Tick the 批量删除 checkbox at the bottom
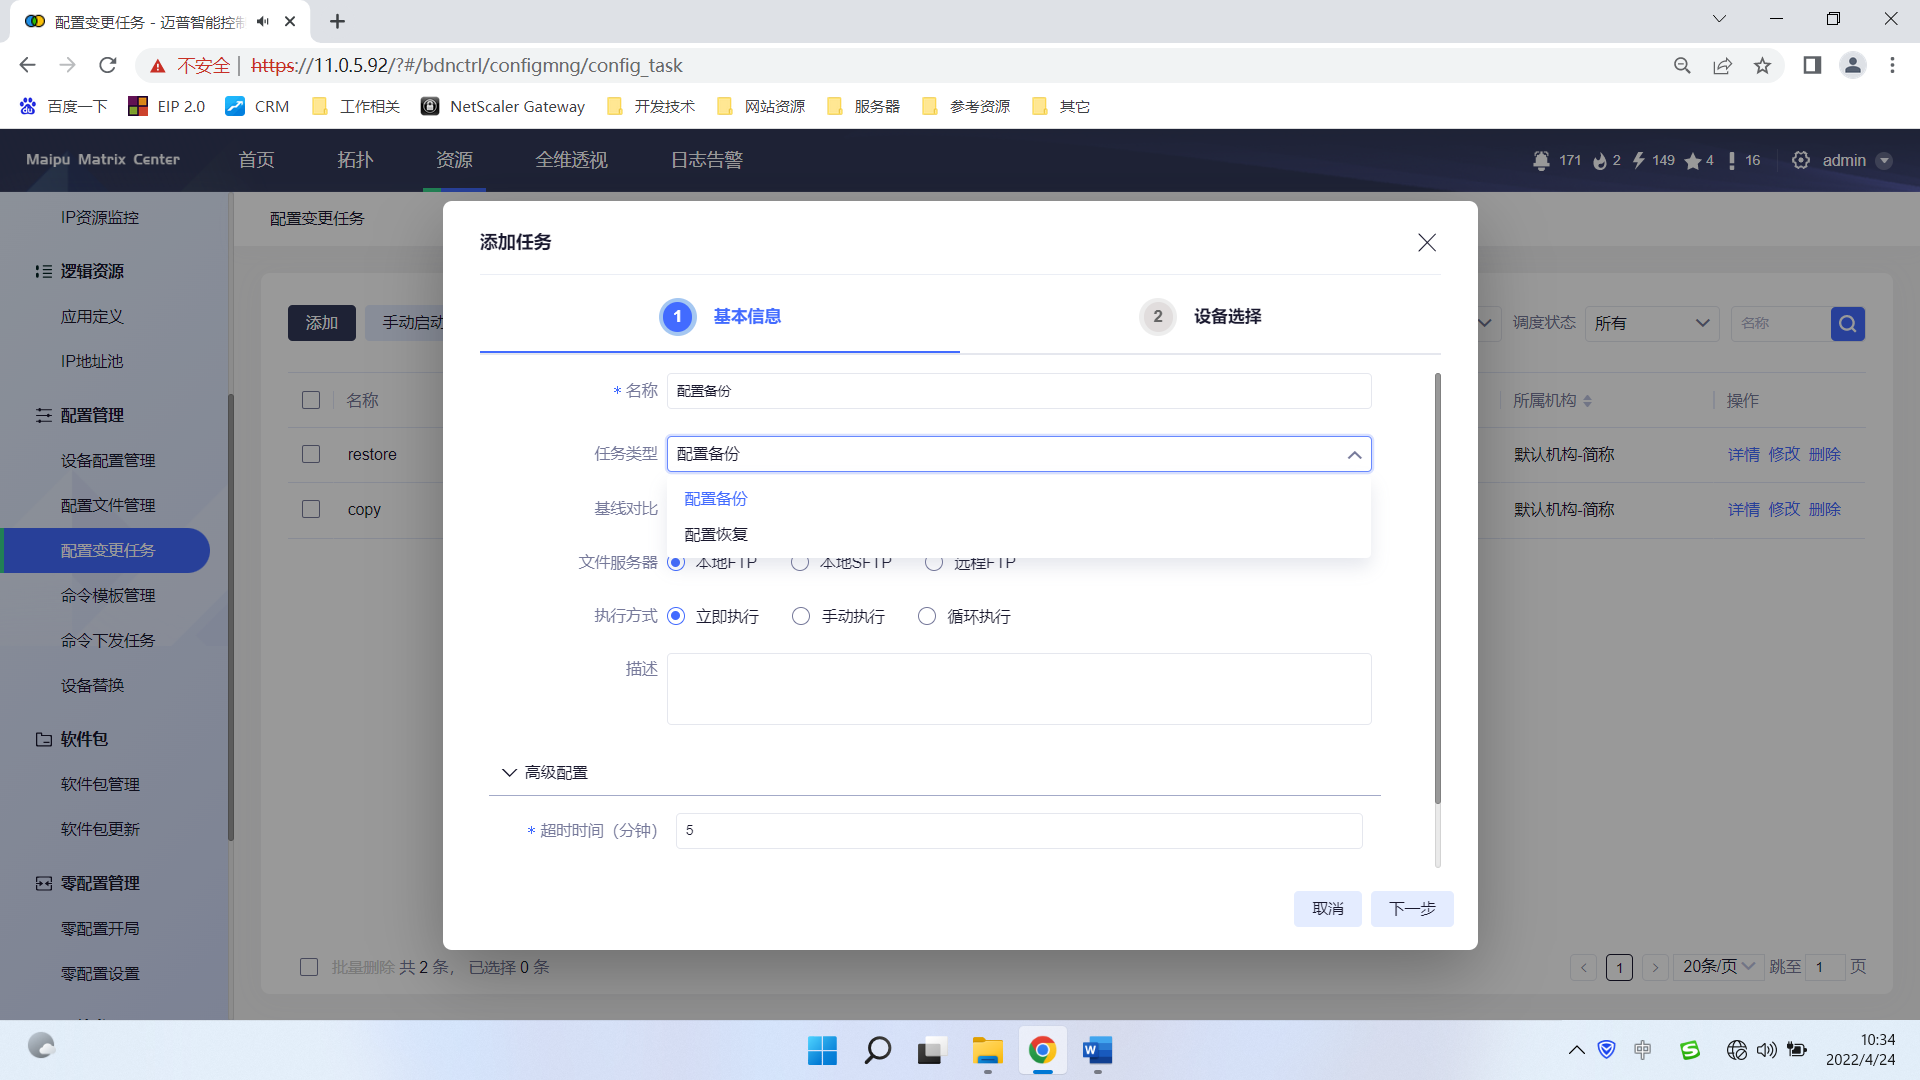 point(309,967)
